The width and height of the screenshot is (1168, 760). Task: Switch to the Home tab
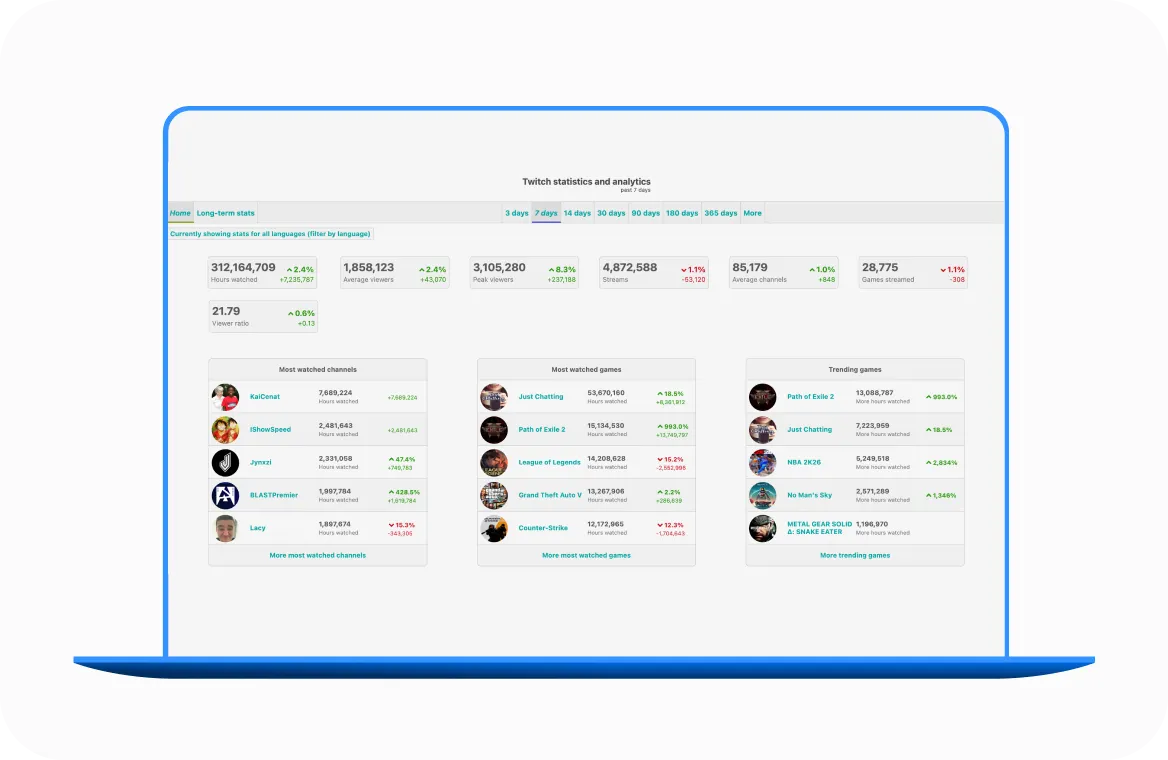[x=180, y=212]
